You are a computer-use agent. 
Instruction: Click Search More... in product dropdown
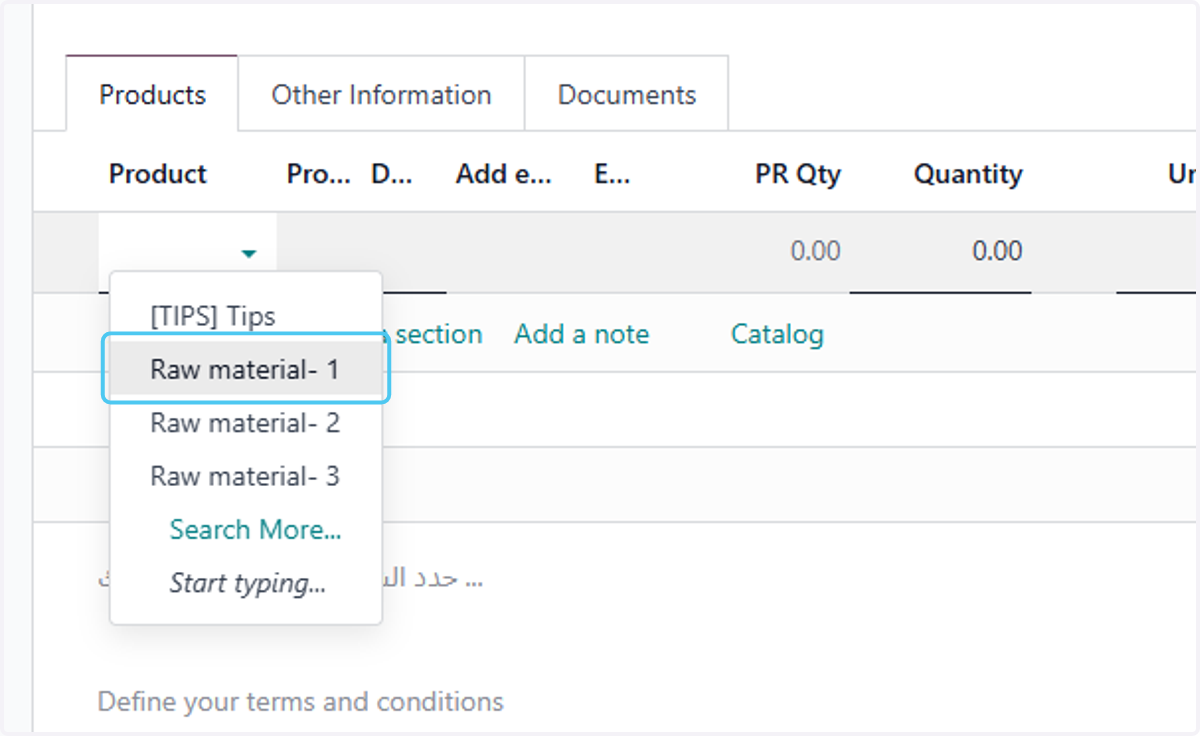pos(255,529)
